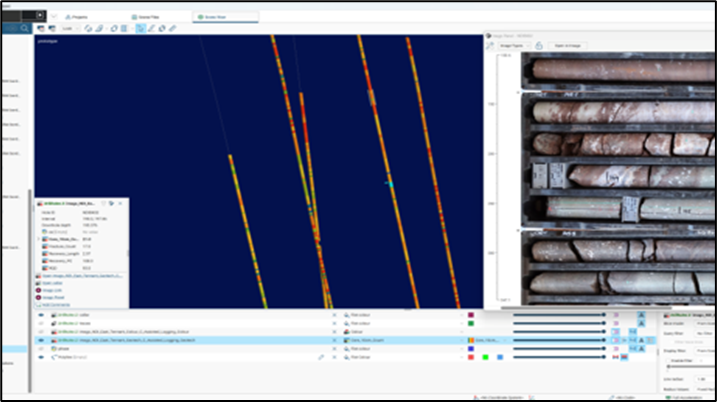Click the ruler measurement tool

coord(172,28)
